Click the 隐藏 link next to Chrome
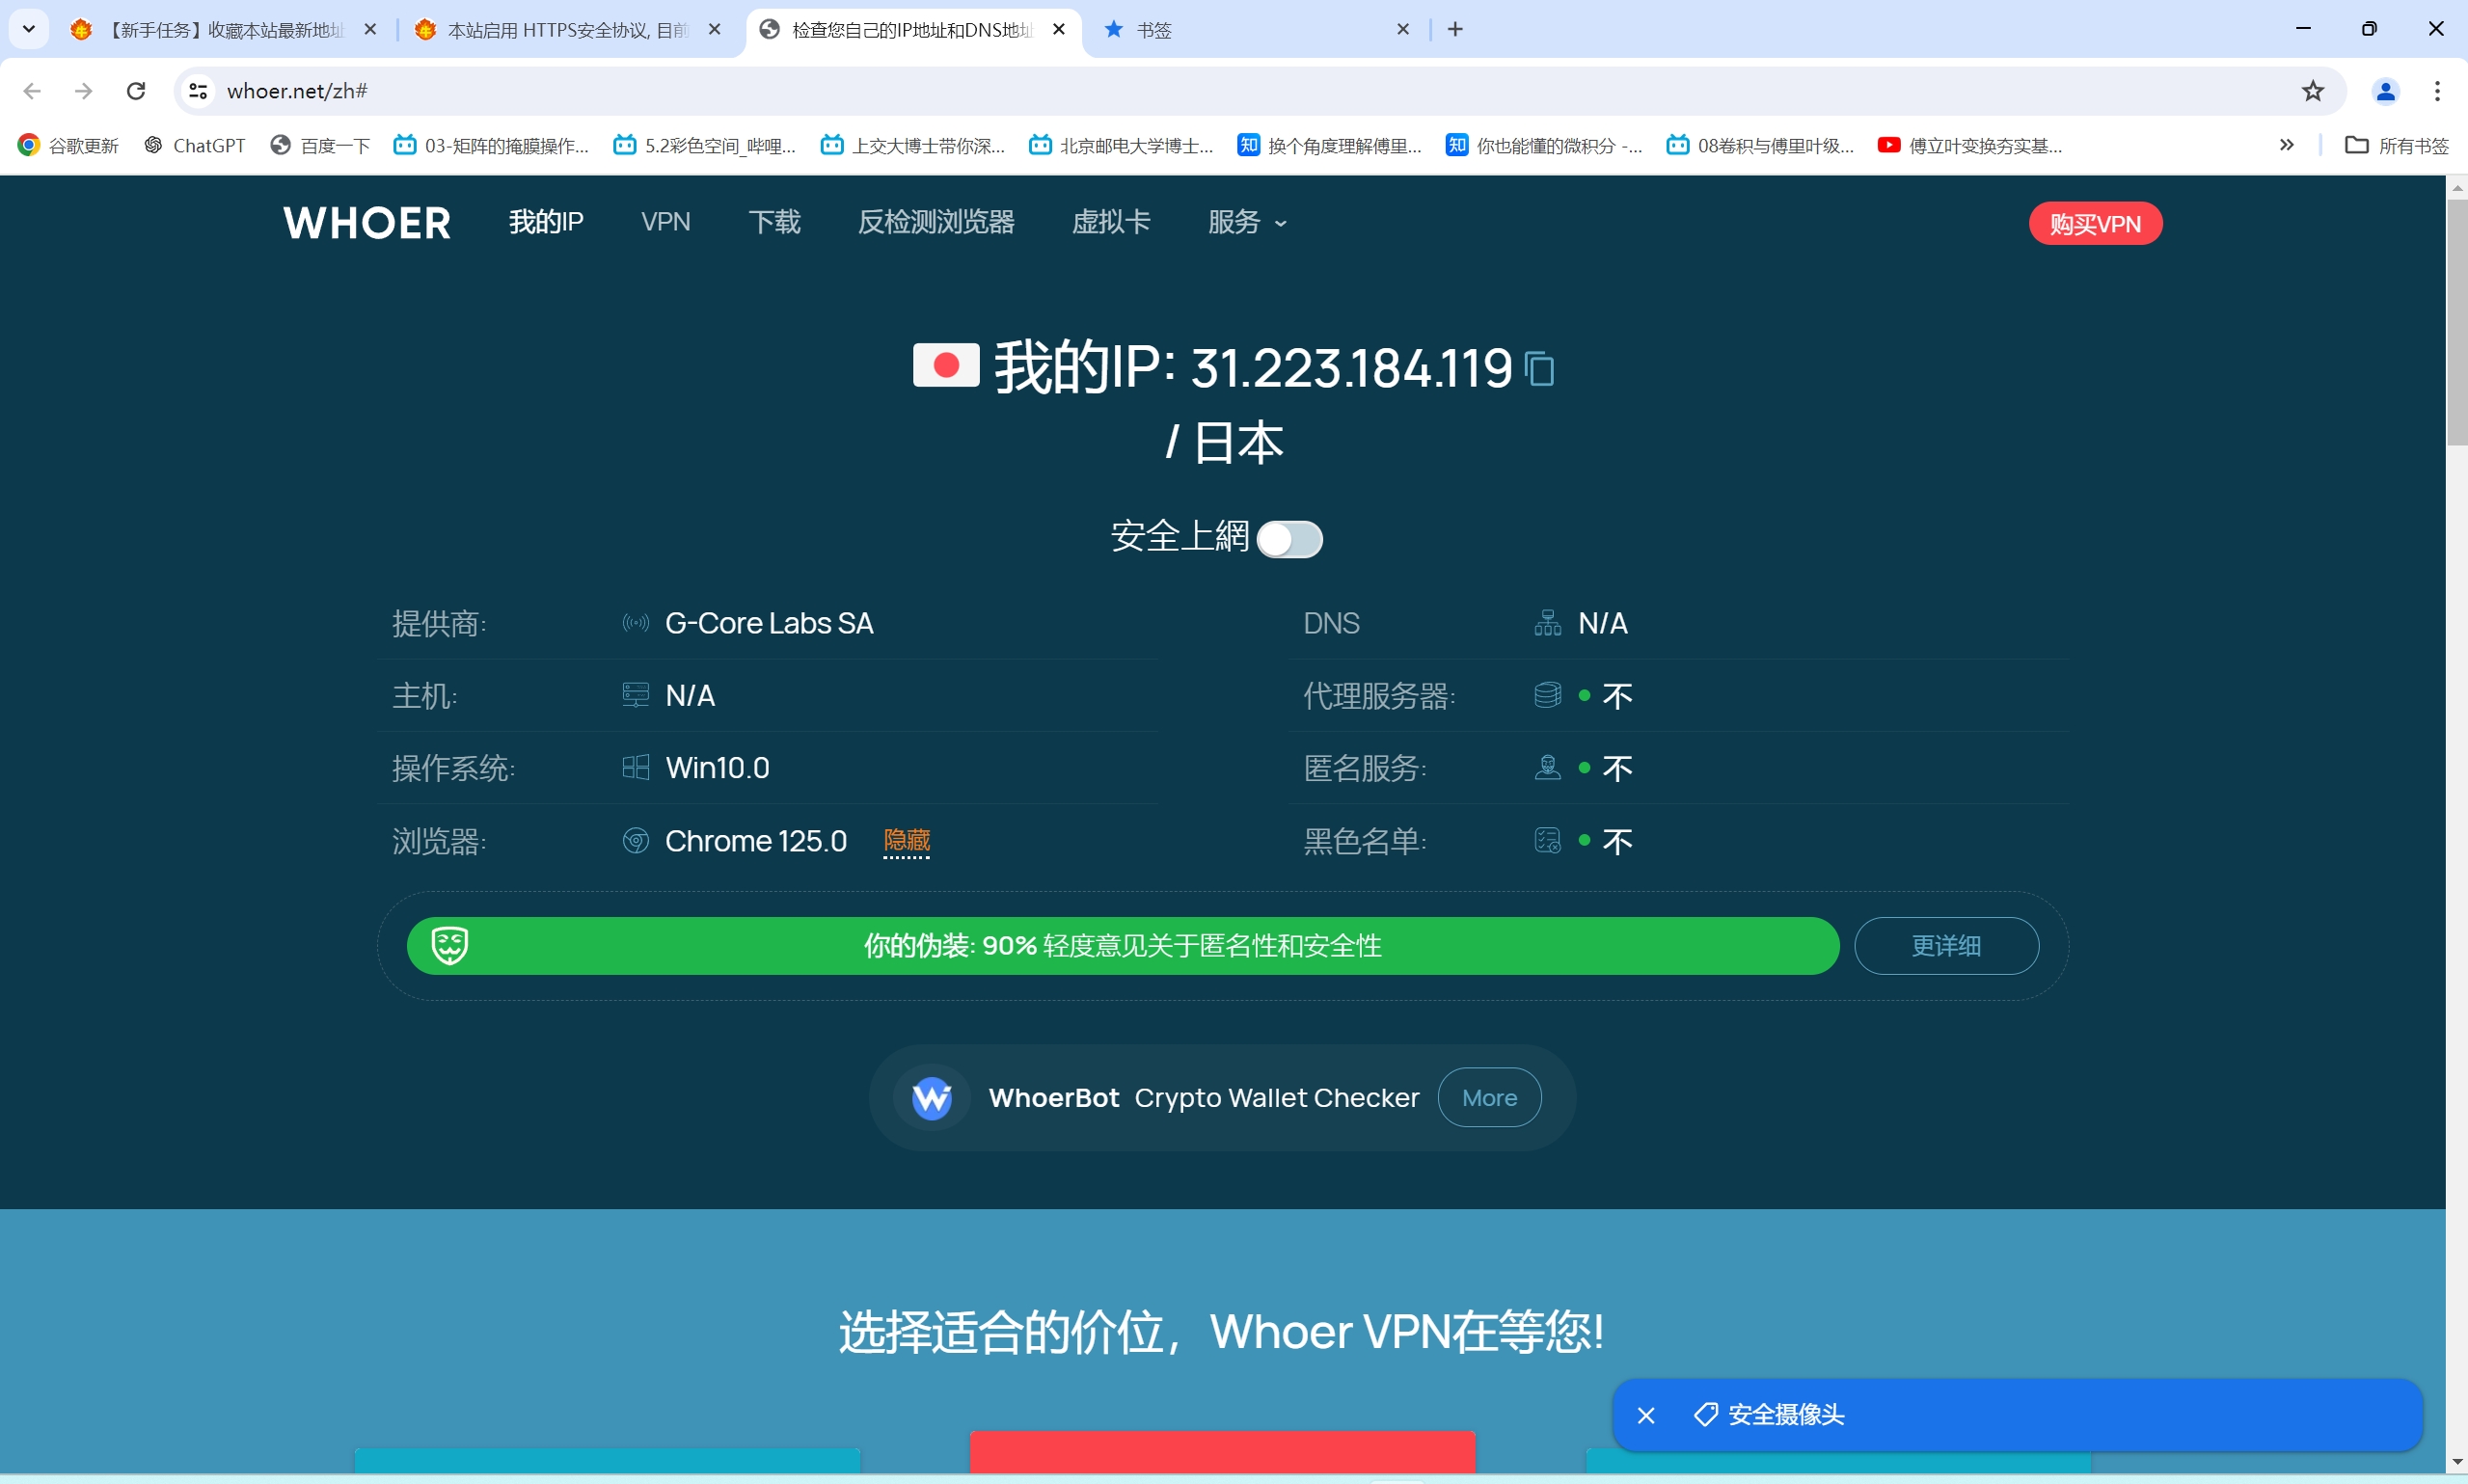The width and height of the screenshot is (2468, 1484). (907, 841)
